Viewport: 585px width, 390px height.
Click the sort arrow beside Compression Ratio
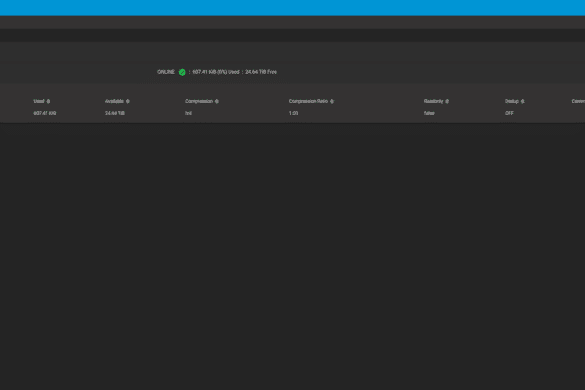point(332,101)
